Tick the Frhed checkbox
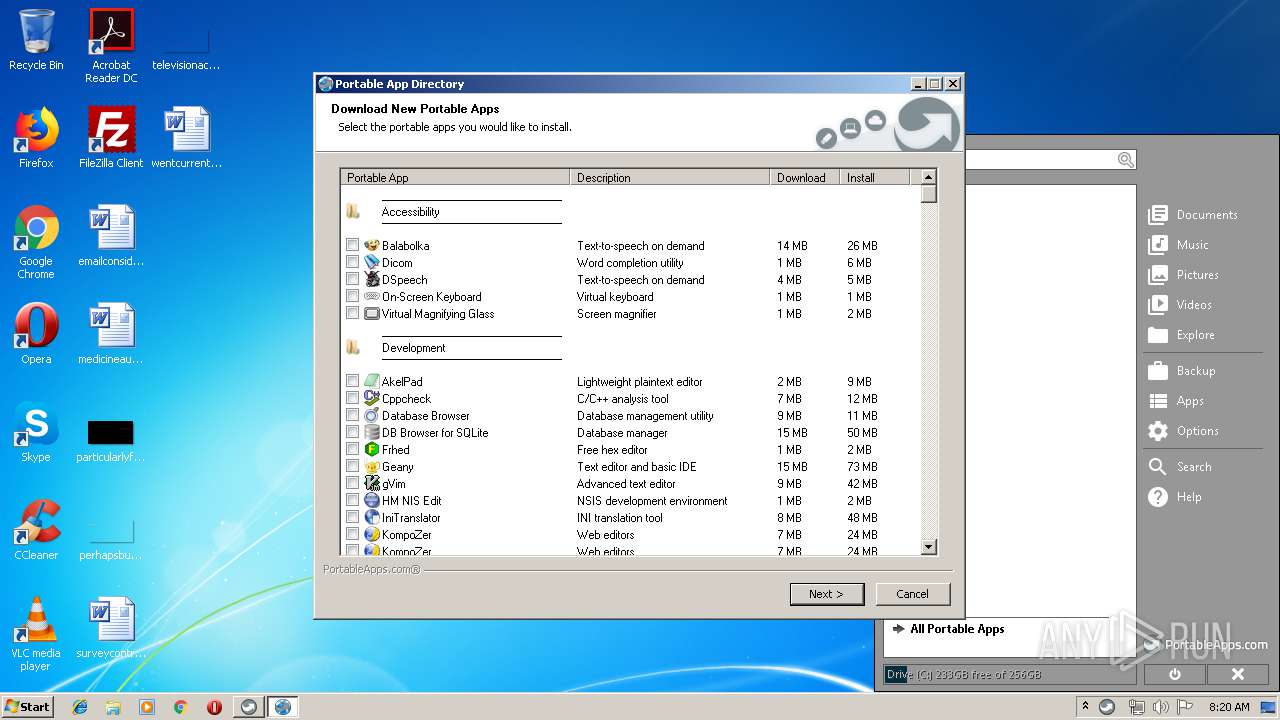1280x720 pixels. click(x=352, y=449)
